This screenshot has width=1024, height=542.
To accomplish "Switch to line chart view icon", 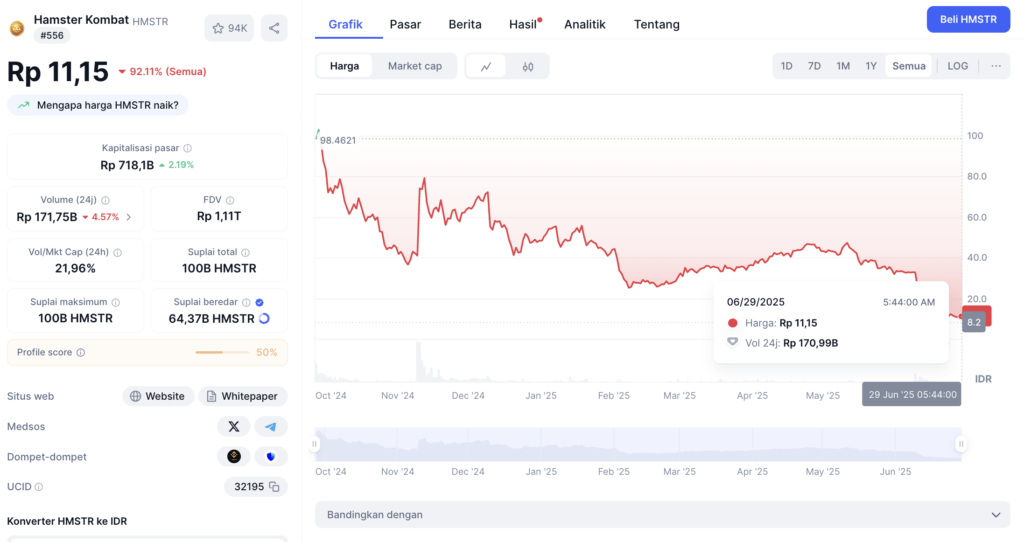I will click(x=486, y=66).
